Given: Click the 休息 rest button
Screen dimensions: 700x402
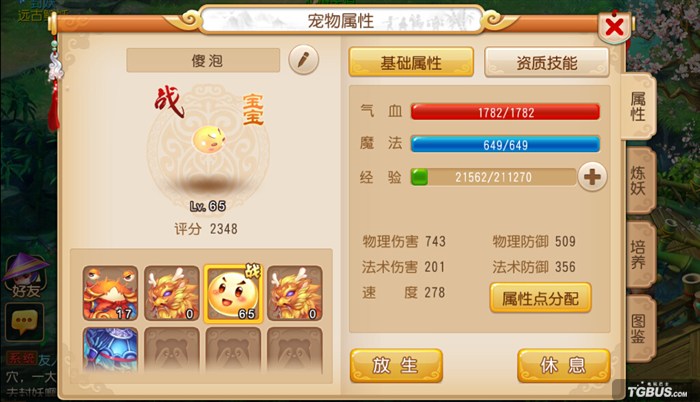Looking at the screenshot, I should point(563,365).
